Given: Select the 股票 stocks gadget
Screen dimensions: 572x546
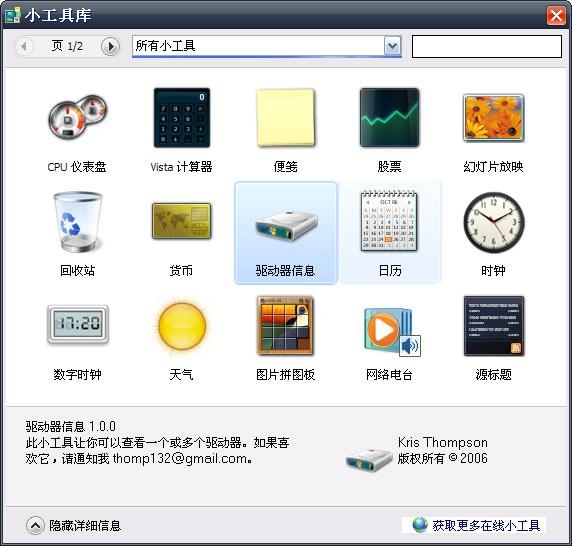Looking at the screenshot, I should 389,117.
